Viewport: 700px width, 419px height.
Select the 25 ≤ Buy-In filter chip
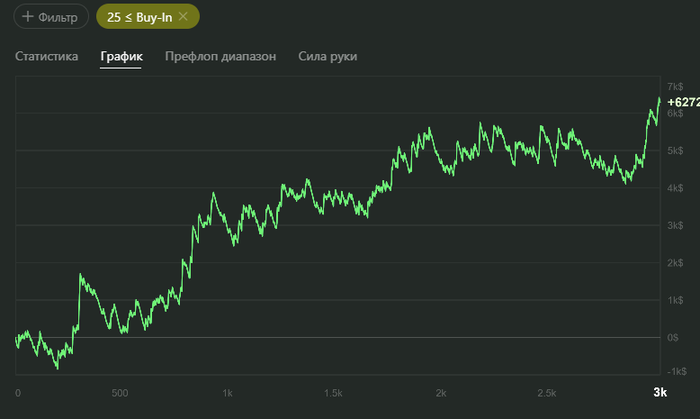point(148,17)
